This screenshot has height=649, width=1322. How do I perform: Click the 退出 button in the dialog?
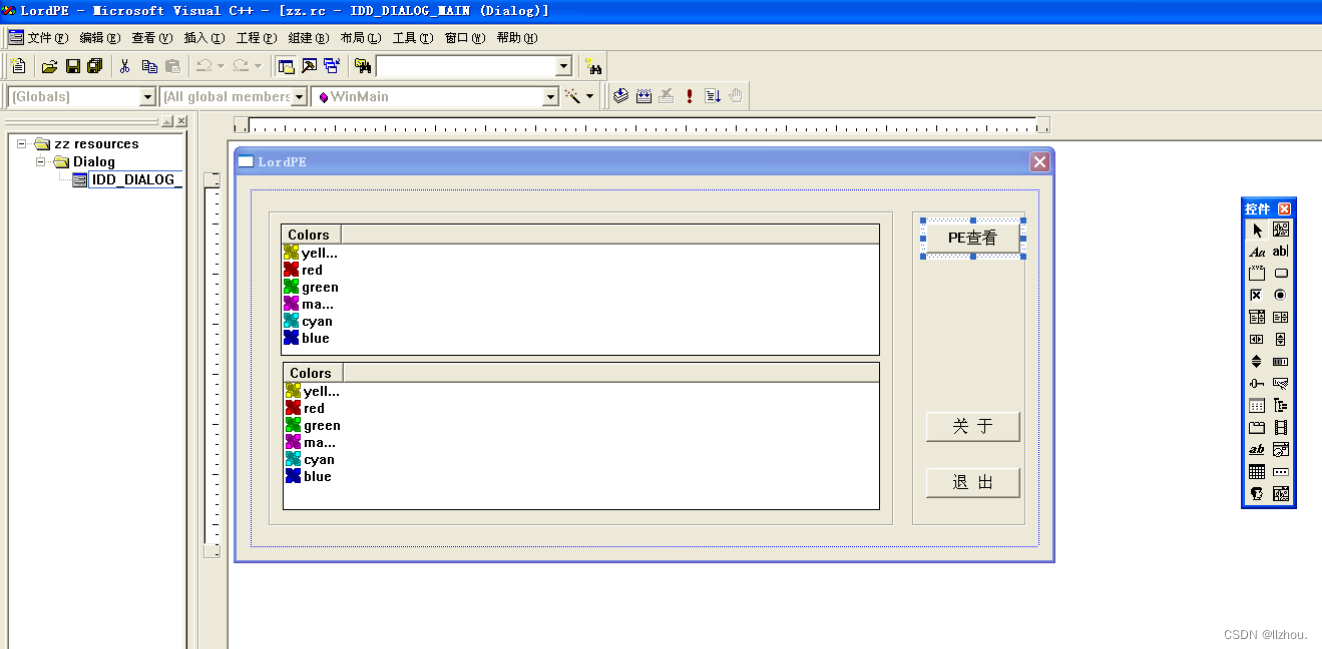(972, 482)
